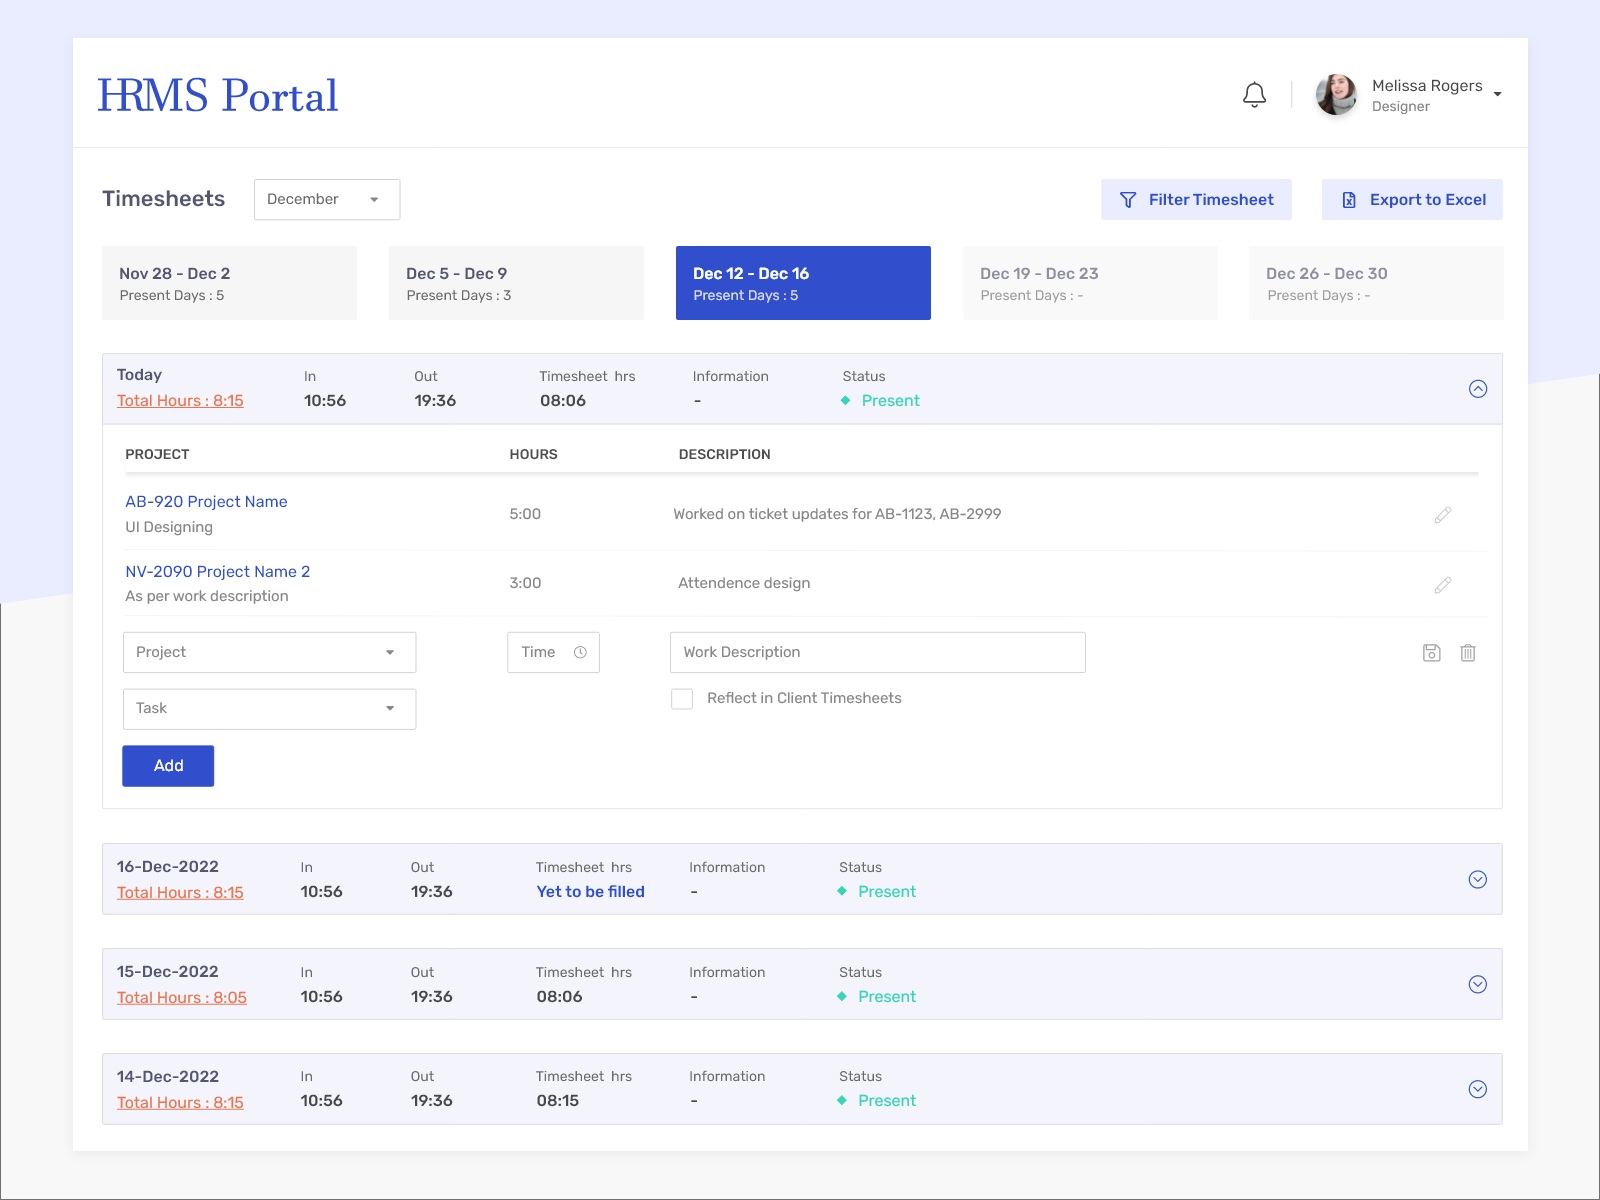Save the new entry using the floppy icon

click(x=1431, y=652)
